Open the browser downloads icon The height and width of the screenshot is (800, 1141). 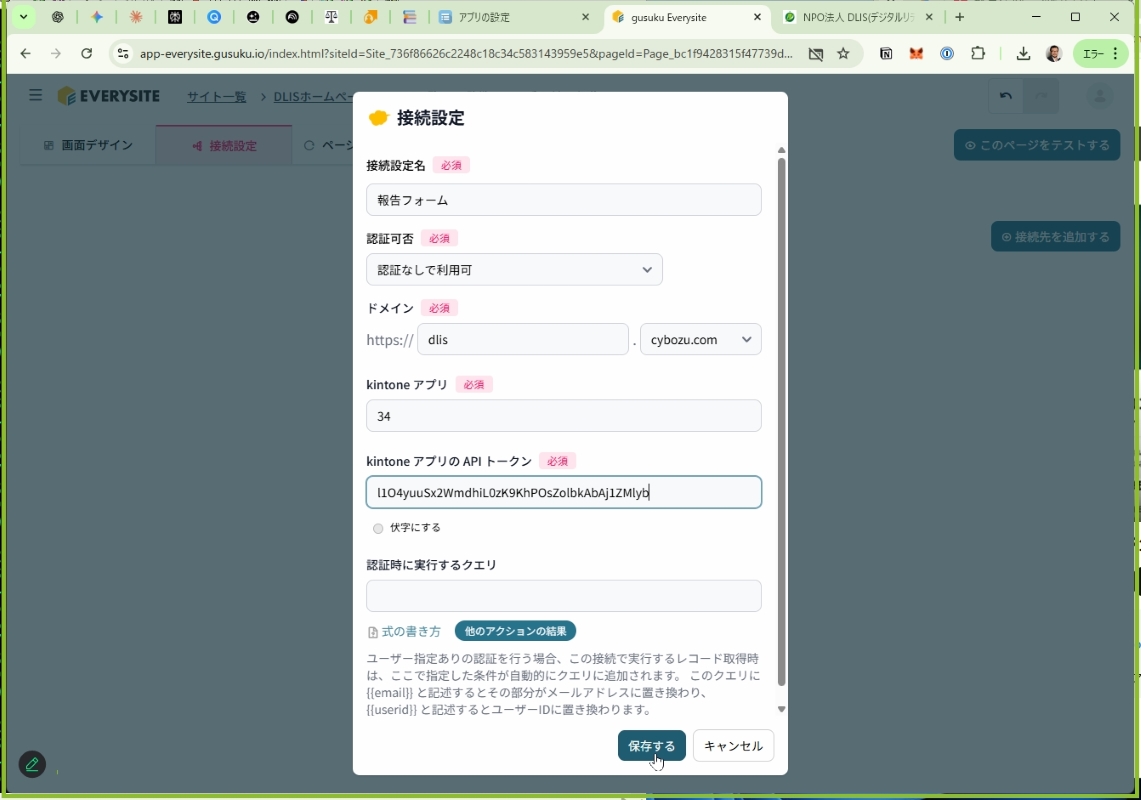1023,53
